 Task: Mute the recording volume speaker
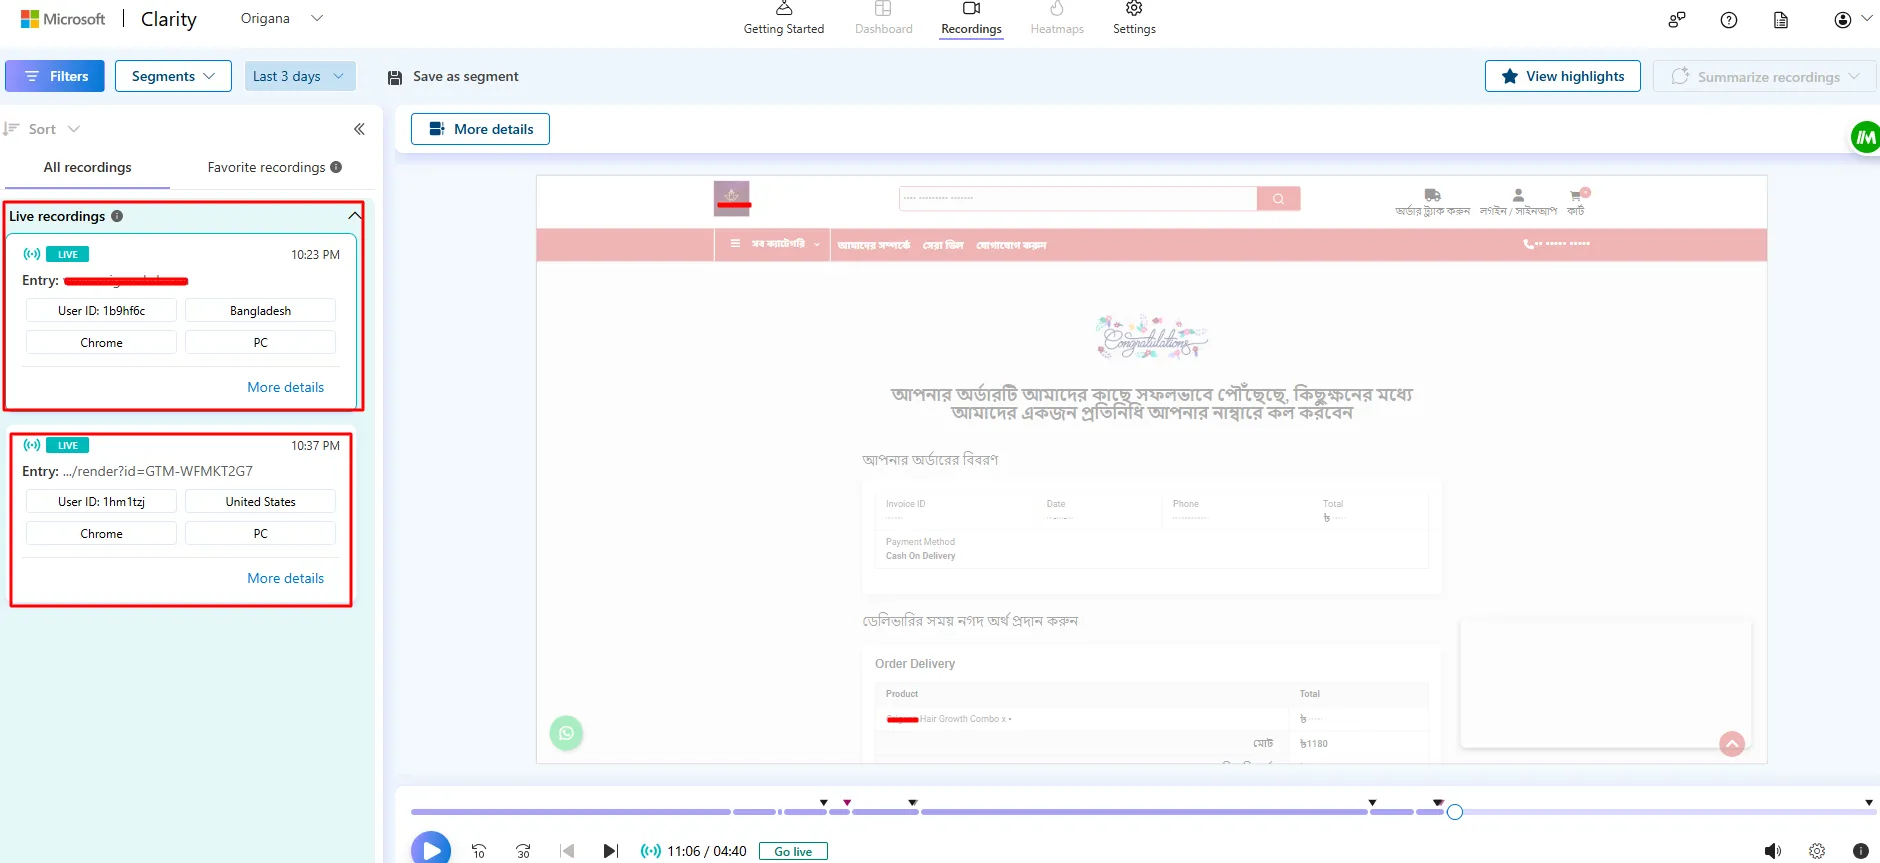tap(1772, 851)
